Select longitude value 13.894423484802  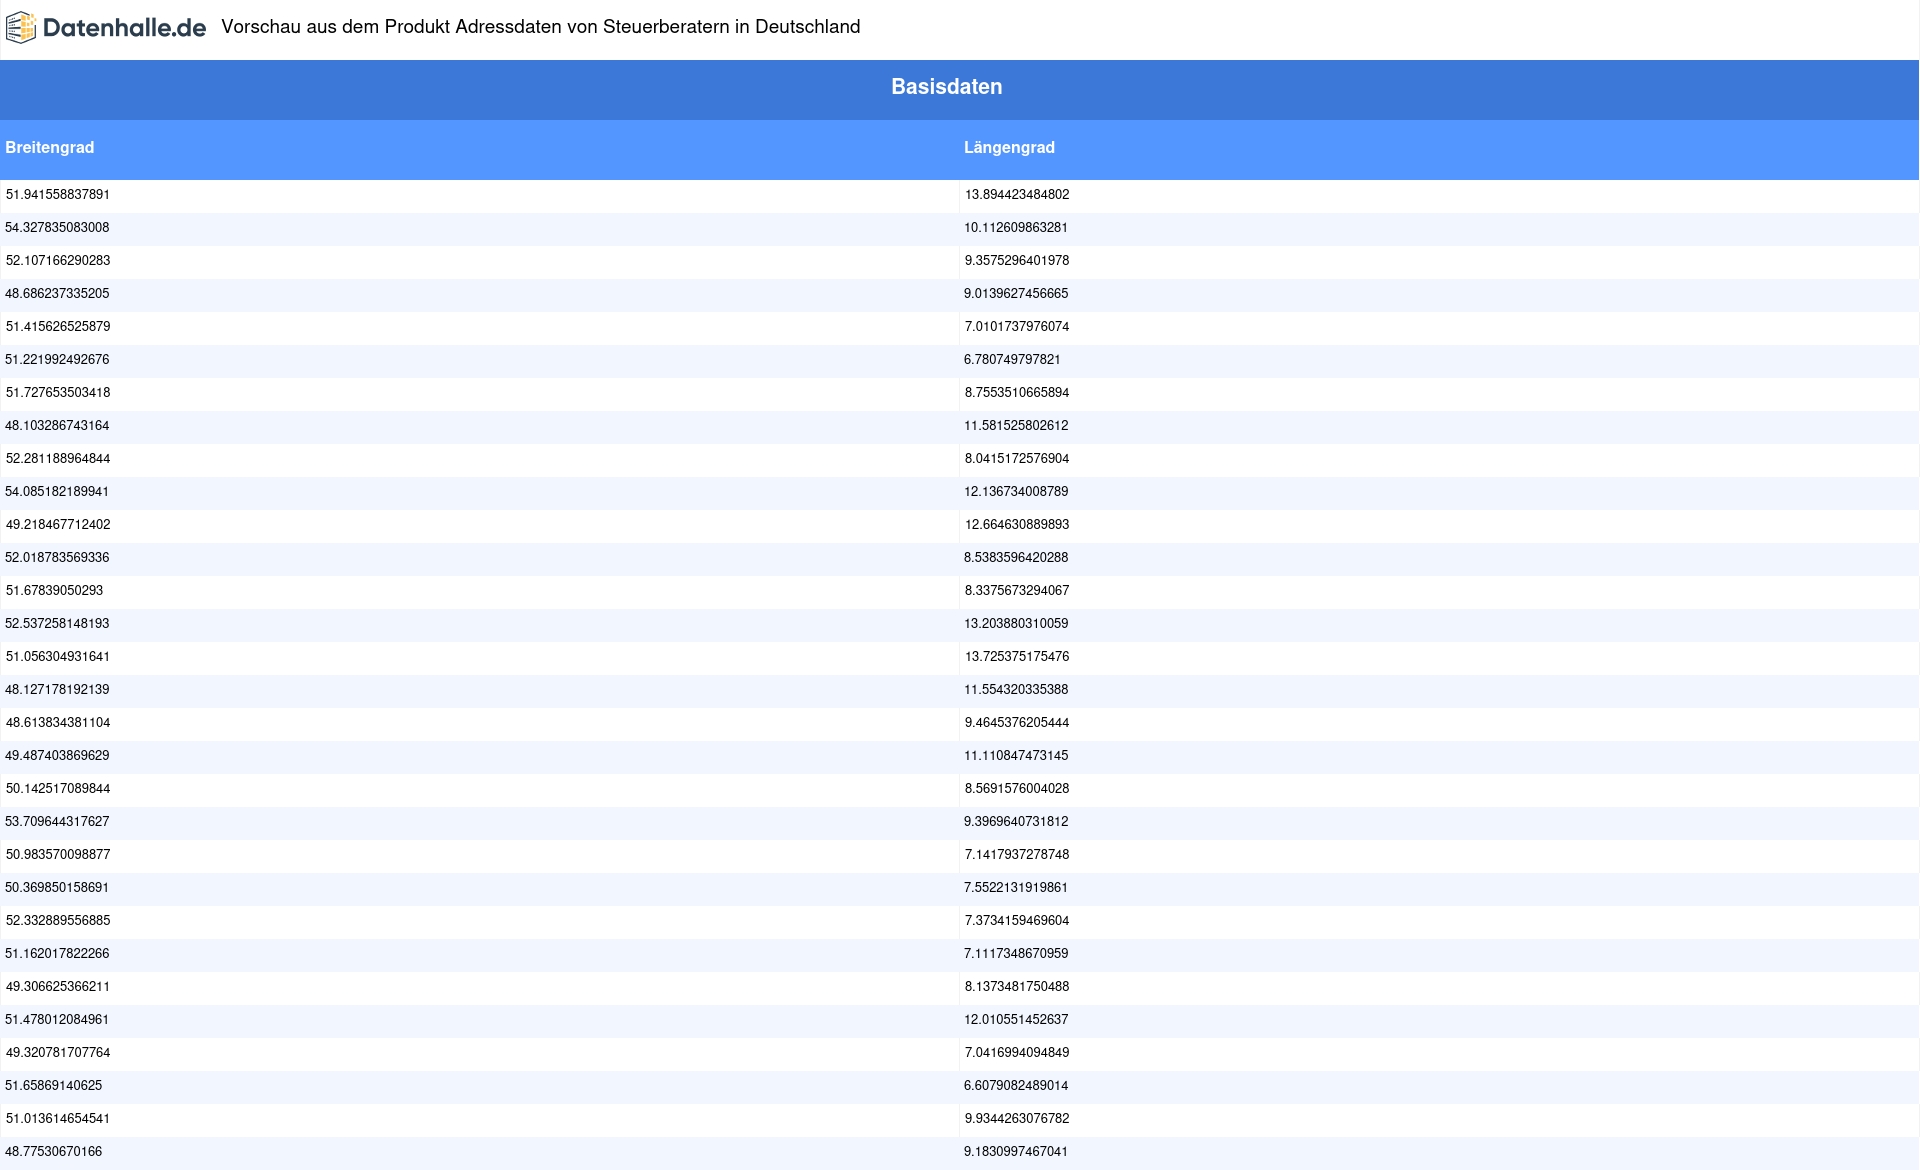(x=1017, y=195)
